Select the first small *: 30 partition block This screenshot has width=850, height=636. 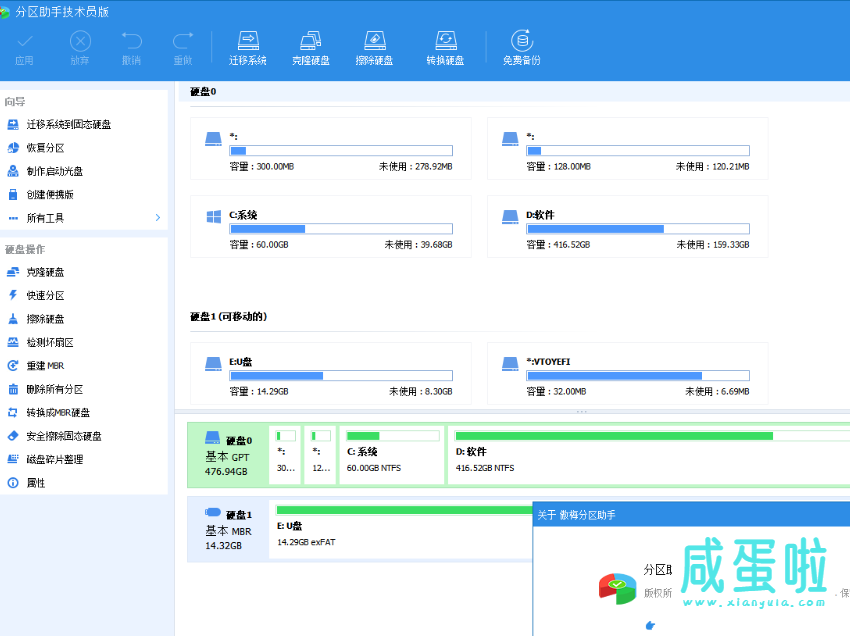286,455
